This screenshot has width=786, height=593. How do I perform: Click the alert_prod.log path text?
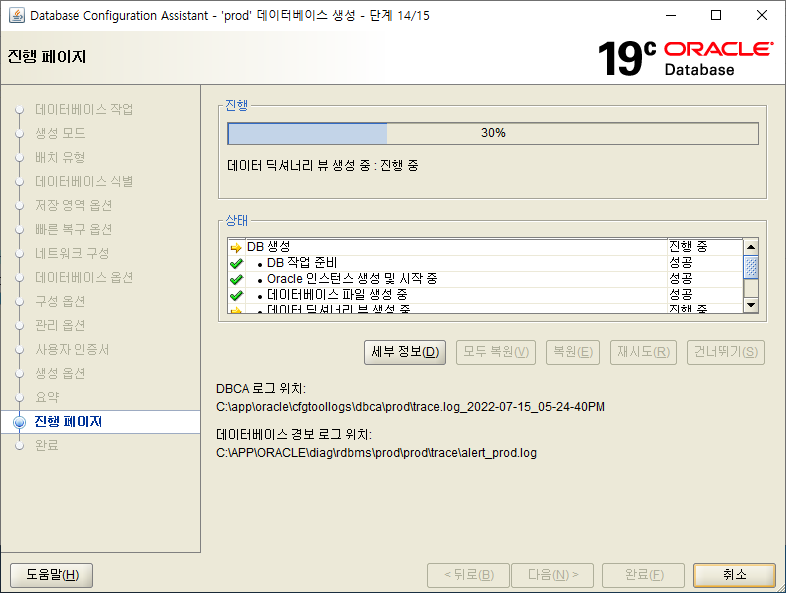pos(376,453)
